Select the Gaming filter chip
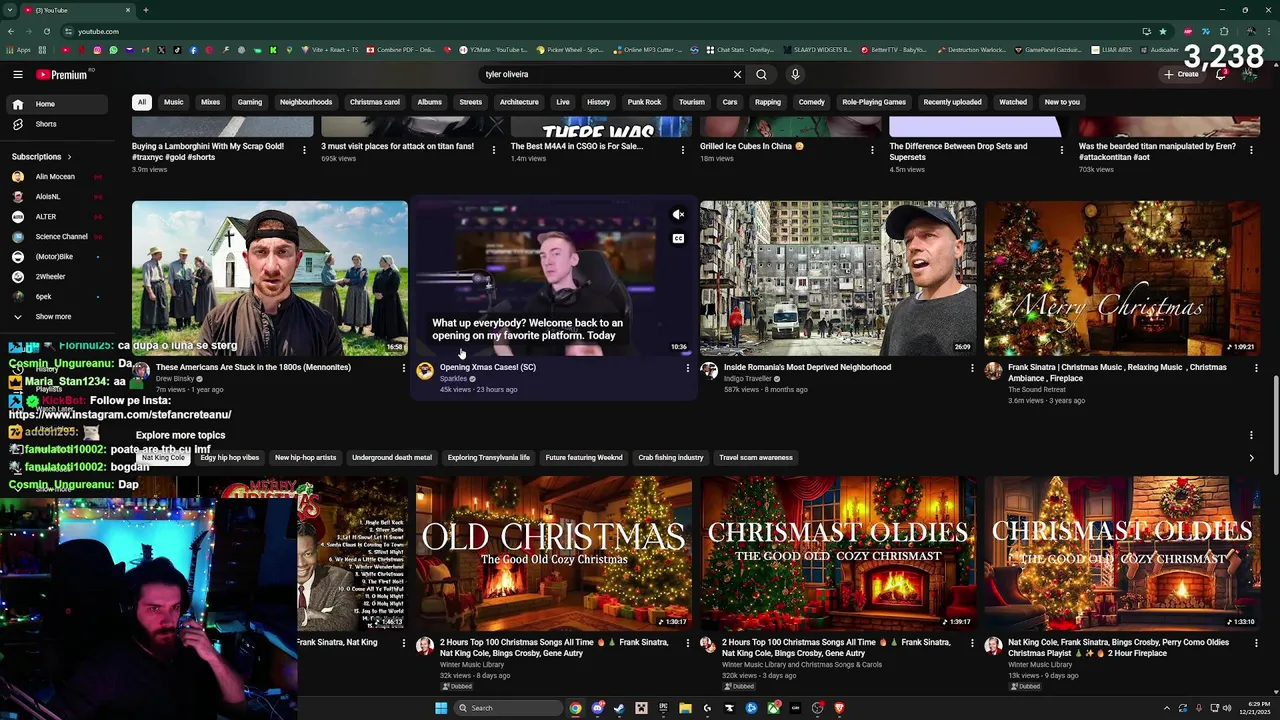 pos(250,102)
